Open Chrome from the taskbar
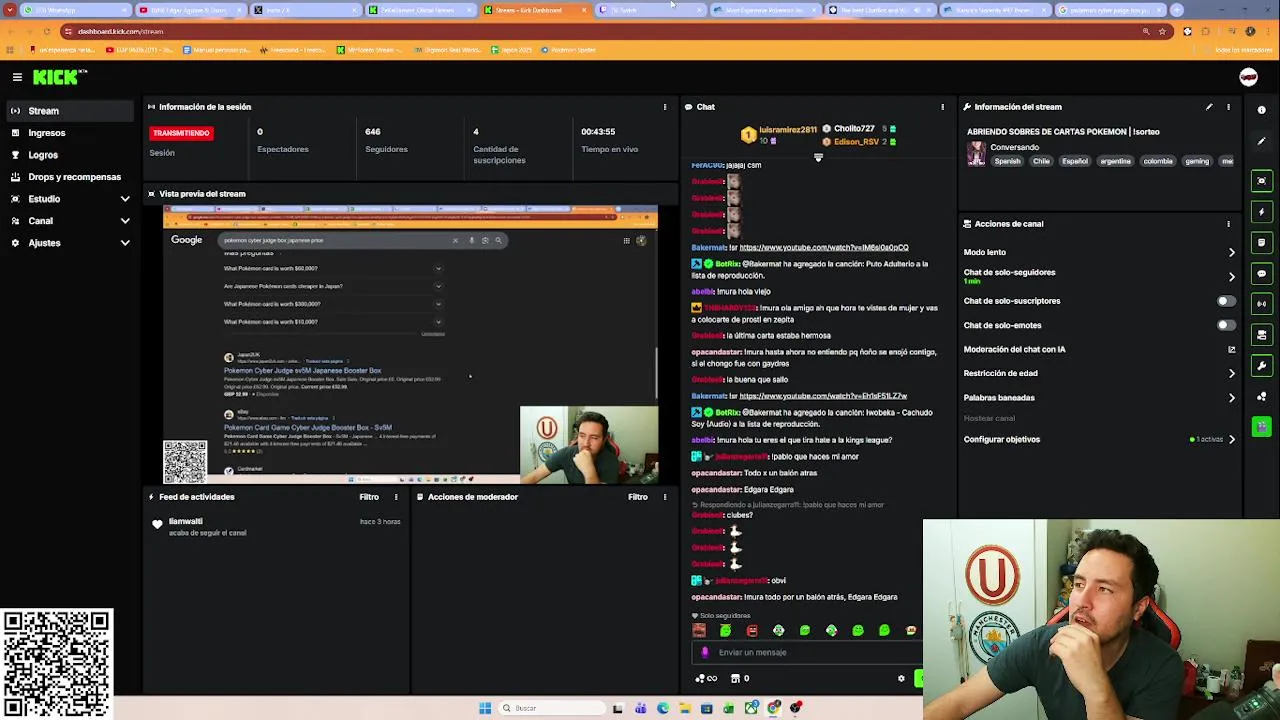This screenshot has height=720, width=1280. [x=773, y=708]
